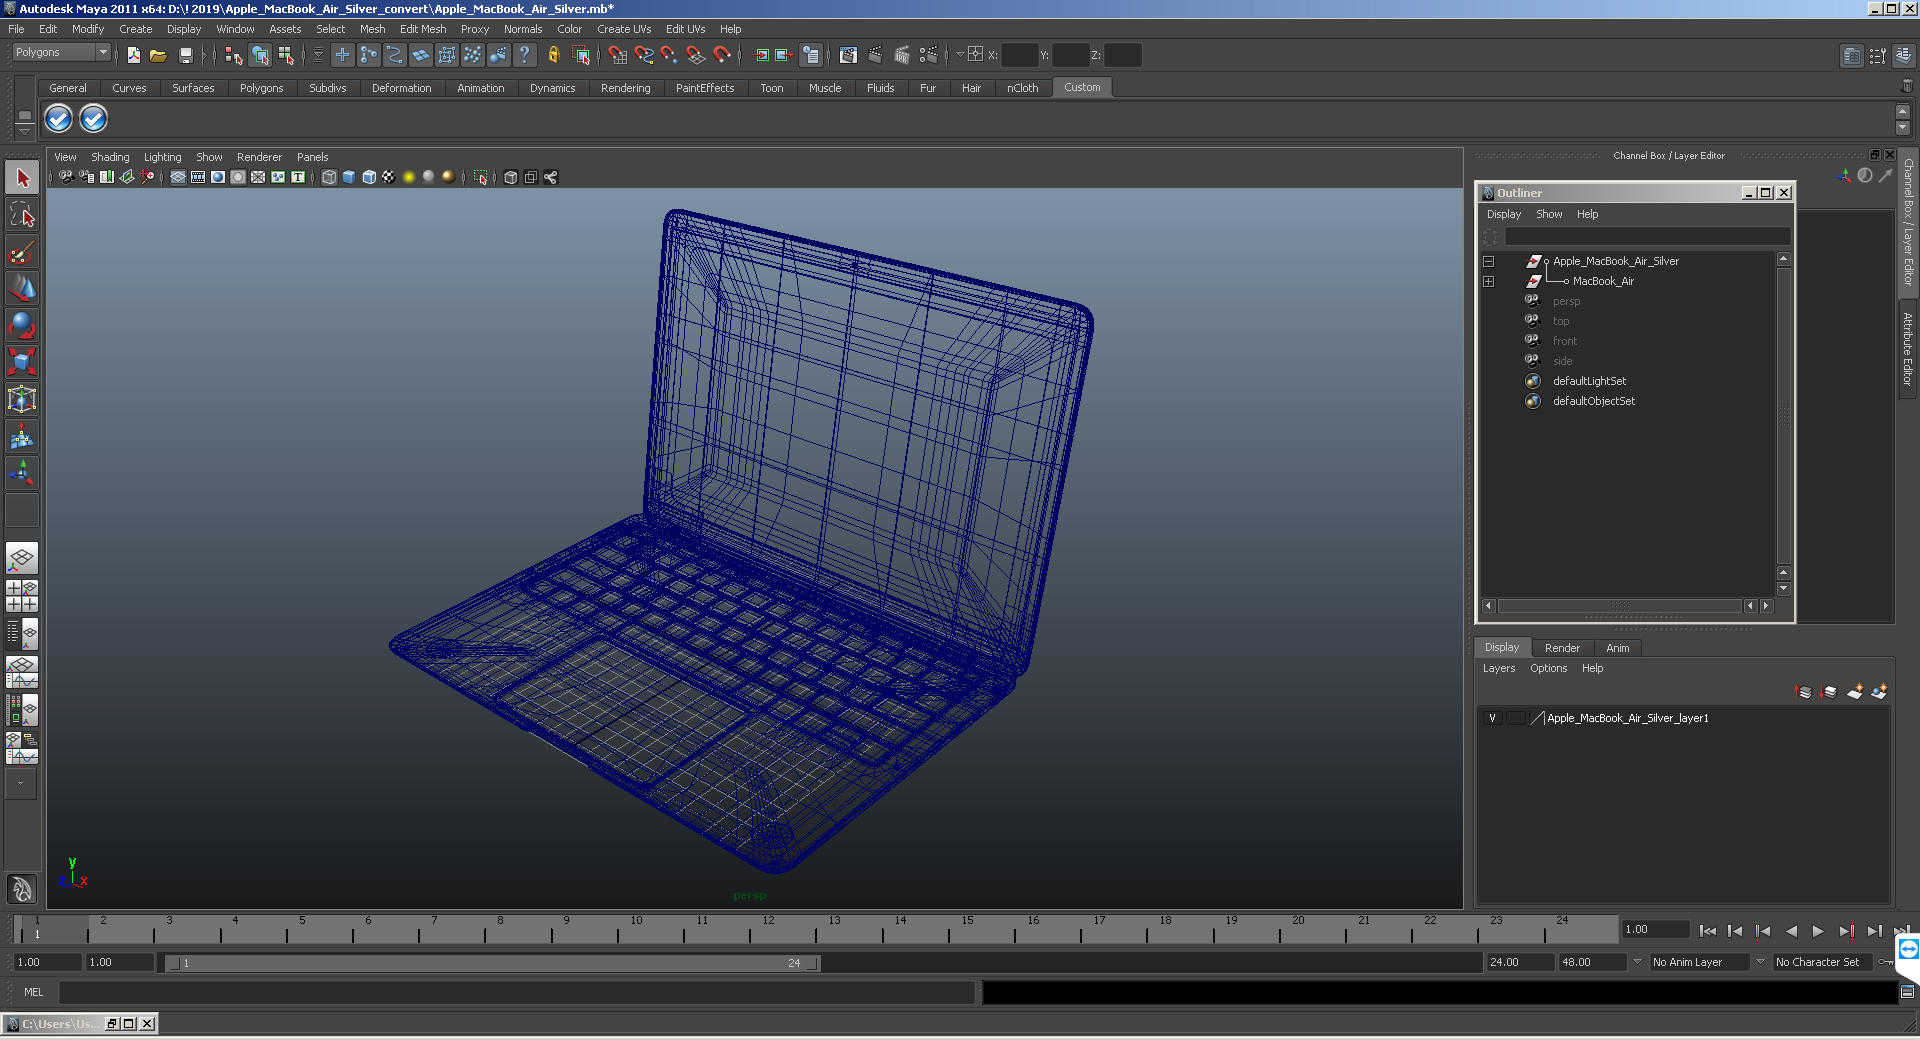The image size is (1920, 1040).
Task: Switch to the Rendering shelf tab
Action: click(625, 88)
